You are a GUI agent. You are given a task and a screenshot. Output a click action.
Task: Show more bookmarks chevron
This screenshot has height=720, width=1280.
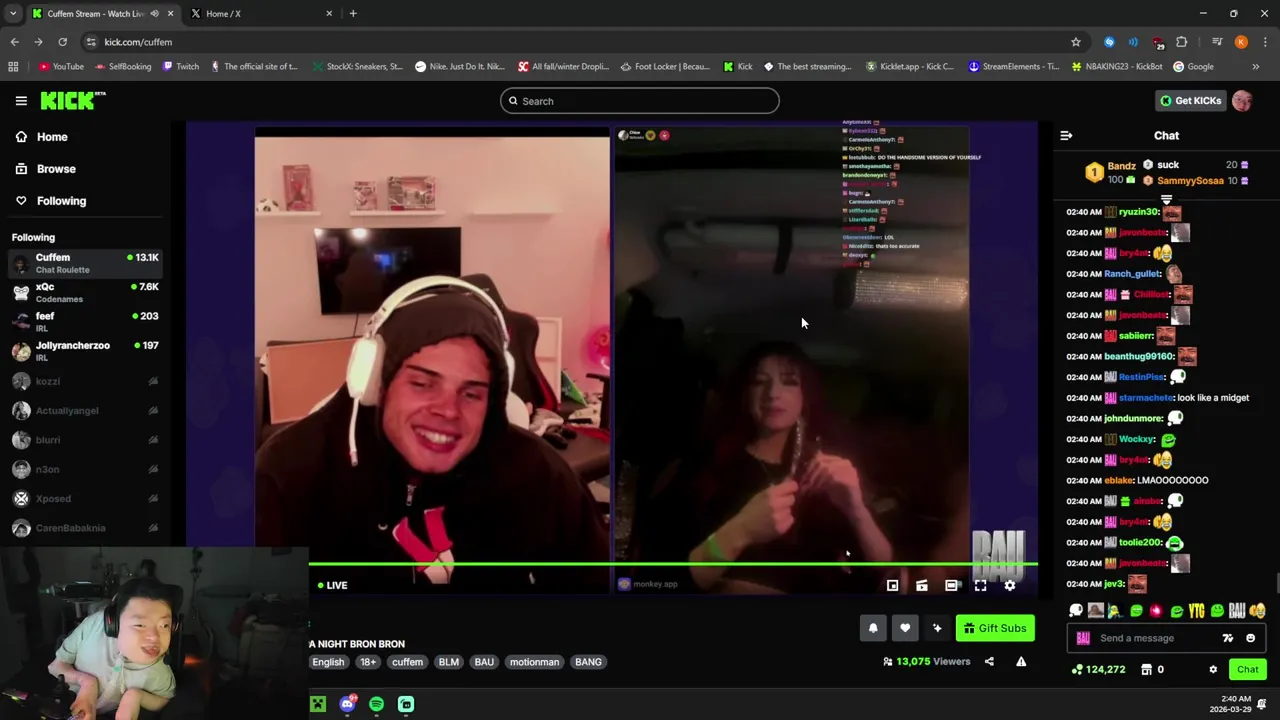(x=1256, y=67)
